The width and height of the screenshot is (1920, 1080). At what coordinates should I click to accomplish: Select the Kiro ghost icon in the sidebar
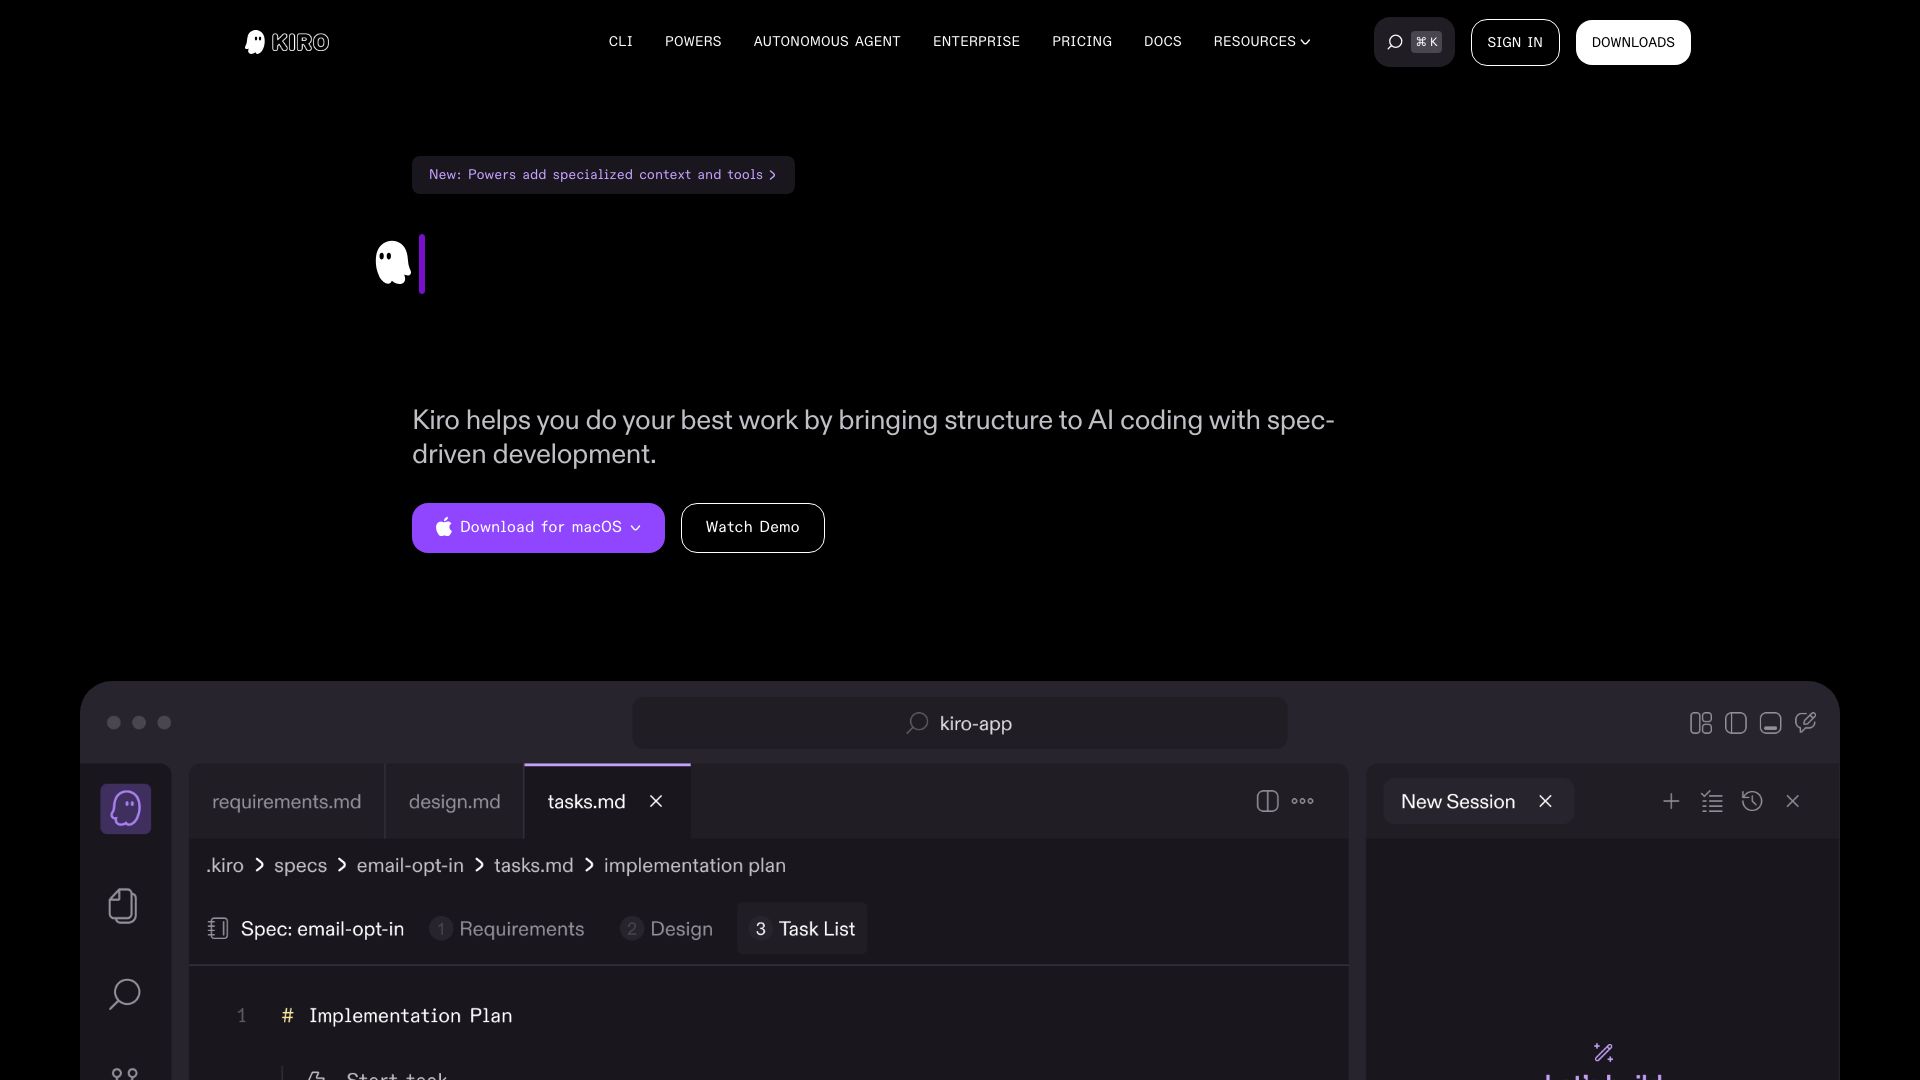[x=125, y=808]
